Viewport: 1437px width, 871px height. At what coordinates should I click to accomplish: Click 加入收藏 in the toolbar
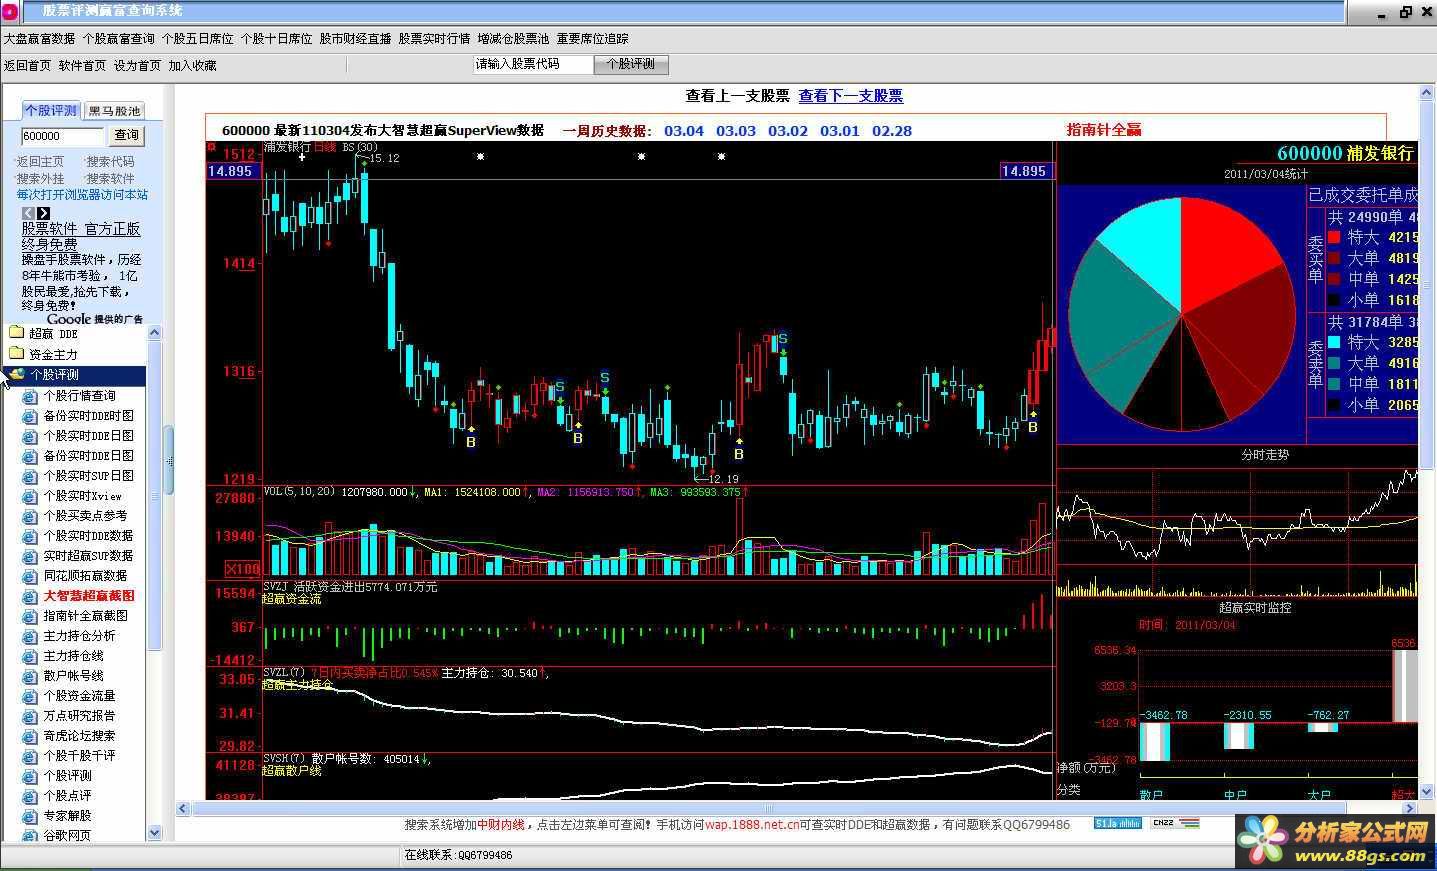pos(192,65)
